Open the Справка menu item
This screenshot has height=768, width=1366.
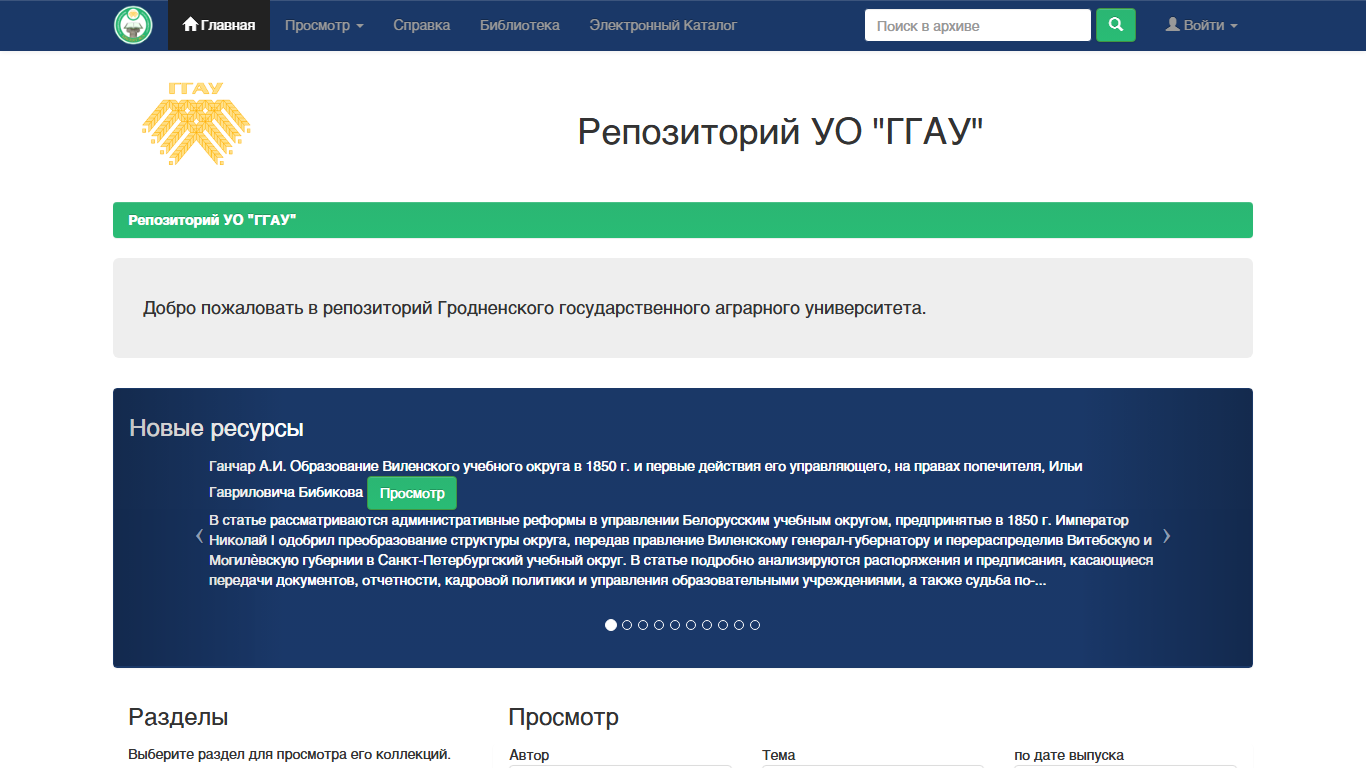[x=422, y=25]
